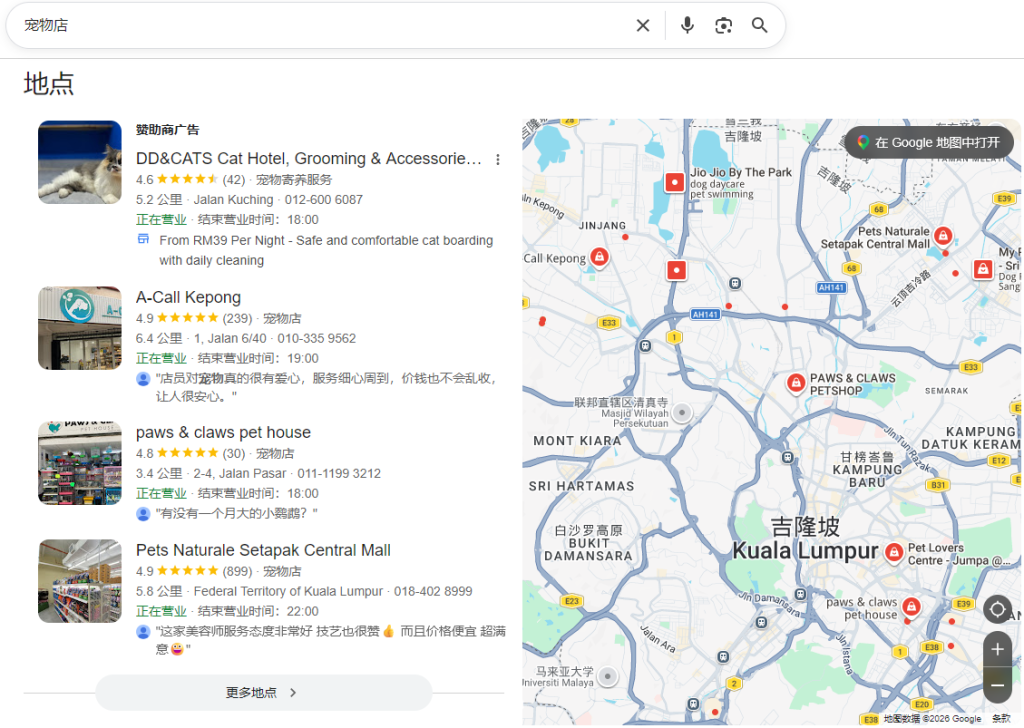Click the storefront icon beside From RM39 text
1024x728 pixels.
pyautogui.click(x=143, y=239)
